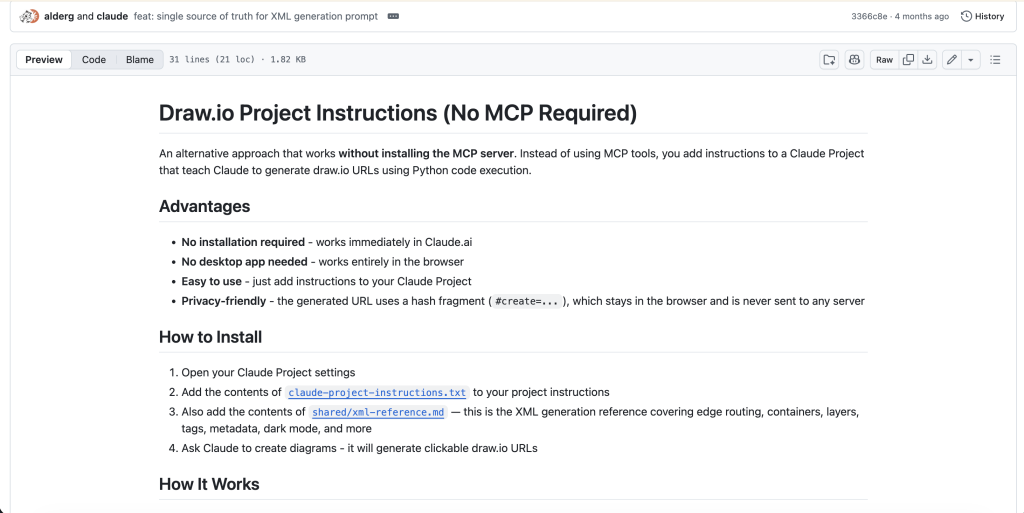The height and width of the screenshot is (513, 1024).
Task: Open the outline list icon
Action: (995, 59)
